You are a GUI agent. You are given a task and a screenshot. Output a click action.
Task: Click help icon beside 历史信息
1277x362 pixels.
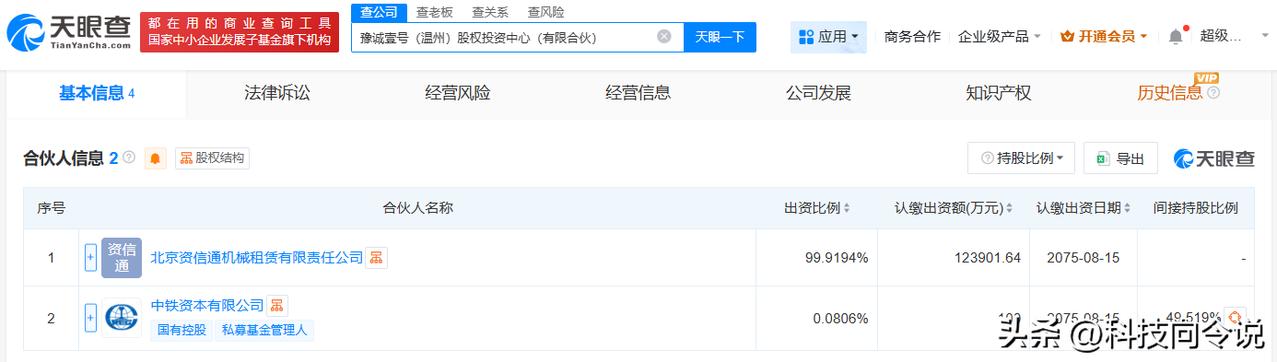1214,93
